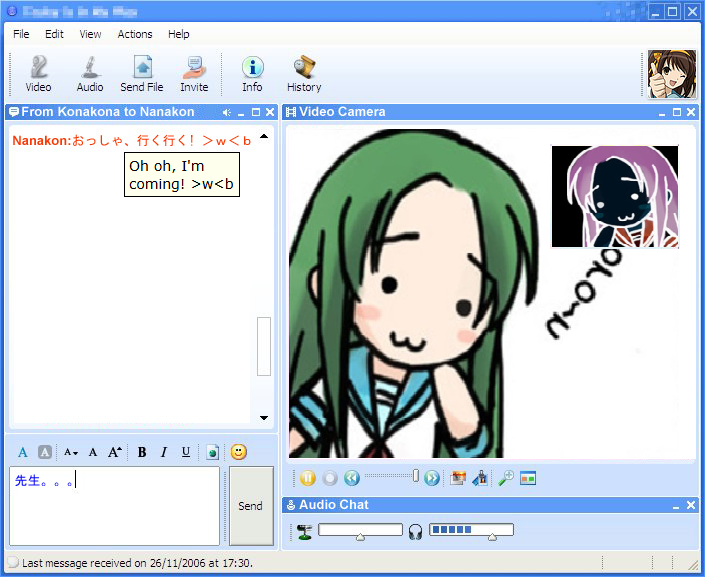Close the Video Camera panel
705x577 pixels.
(x=691, y=112)
